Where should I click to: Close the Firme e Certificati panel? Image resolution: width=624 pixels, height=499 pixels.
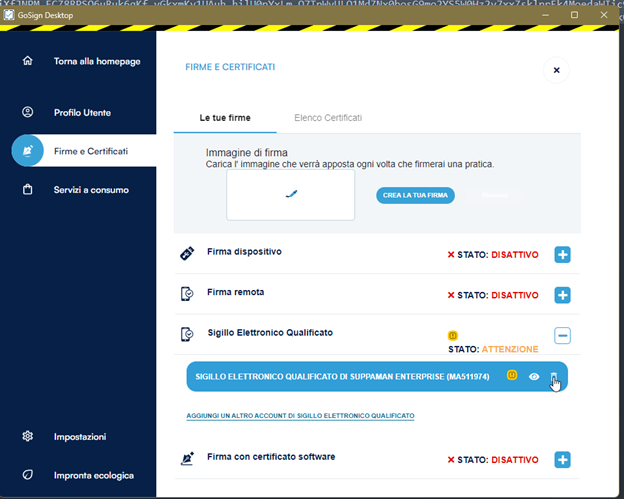click(x=556, y=70)
